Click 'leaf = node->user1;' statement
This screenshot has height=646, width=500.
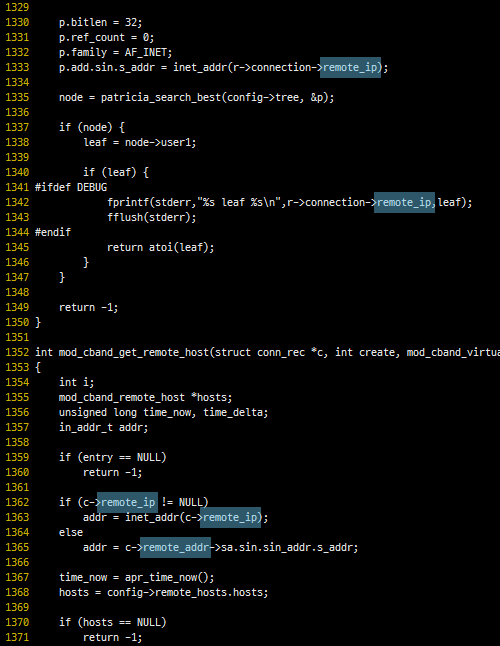140,142
